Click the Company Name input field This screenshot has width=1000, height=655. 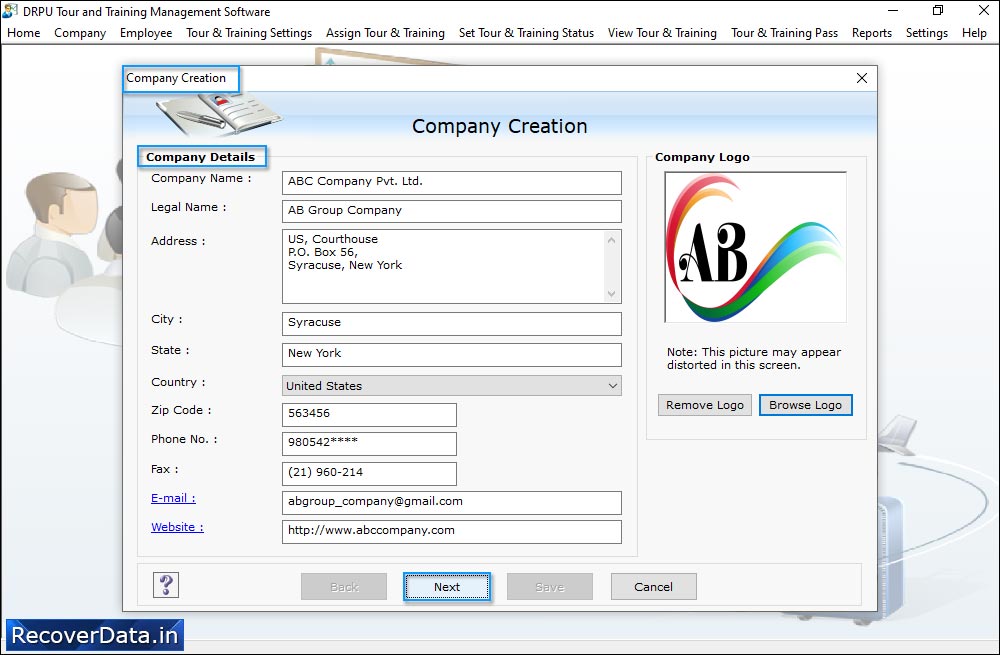click(452, 182)
